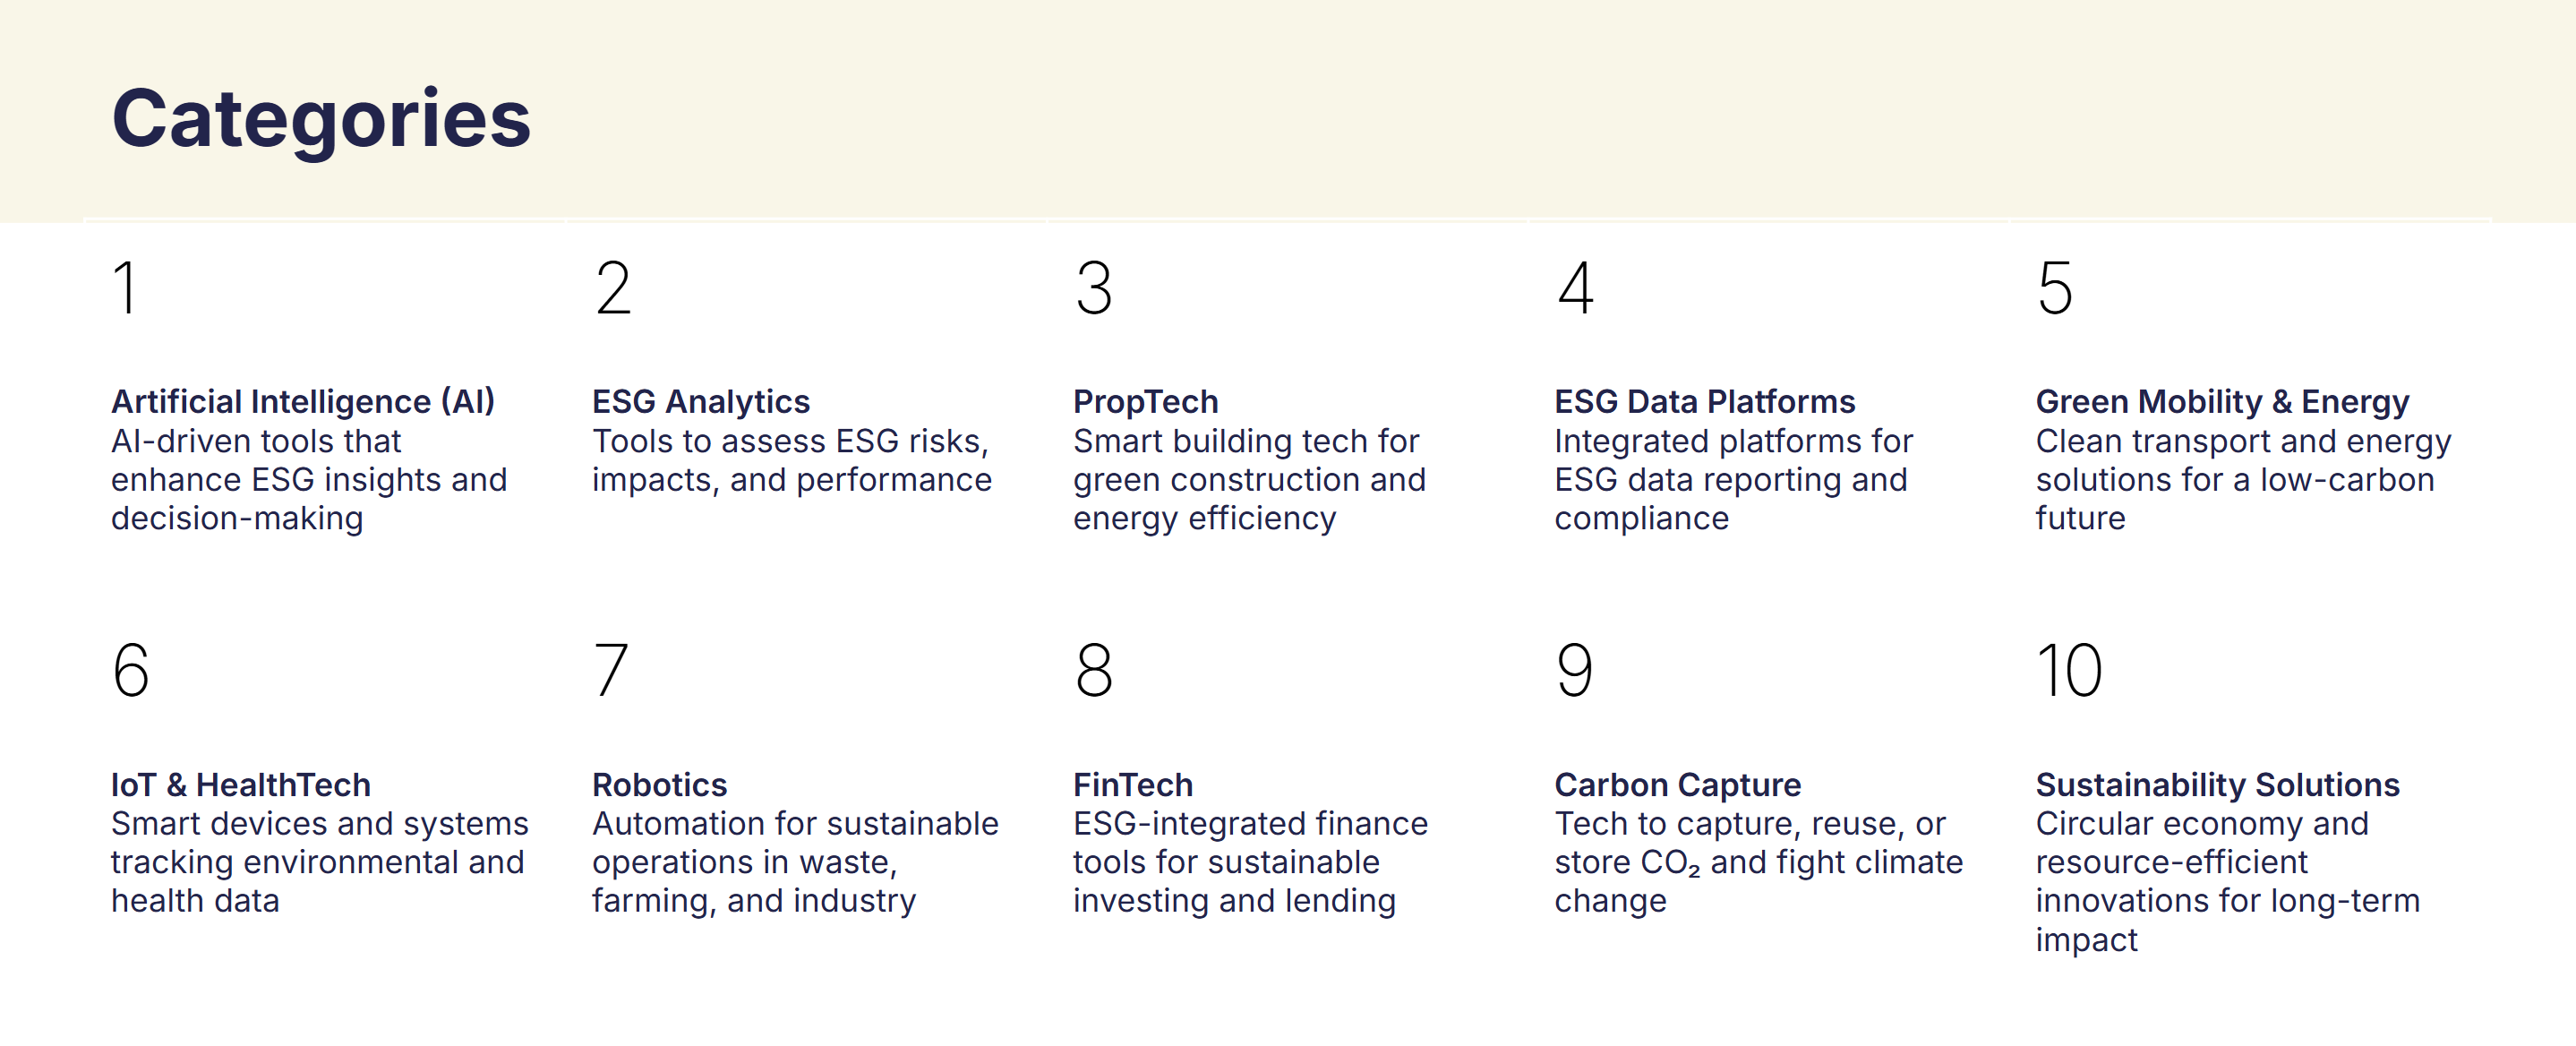Click the Carbon Capture category heading
This screenshot has width=2576, height=1046.
pos(1678,784)
